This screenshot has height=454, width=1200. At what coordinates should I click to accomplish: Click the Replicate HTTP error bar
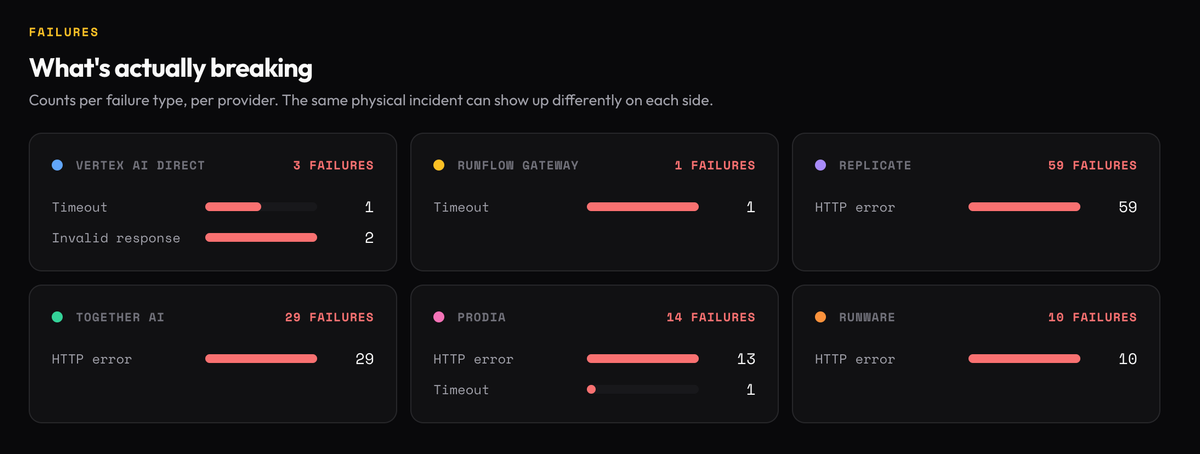[x=1024, y=207]
